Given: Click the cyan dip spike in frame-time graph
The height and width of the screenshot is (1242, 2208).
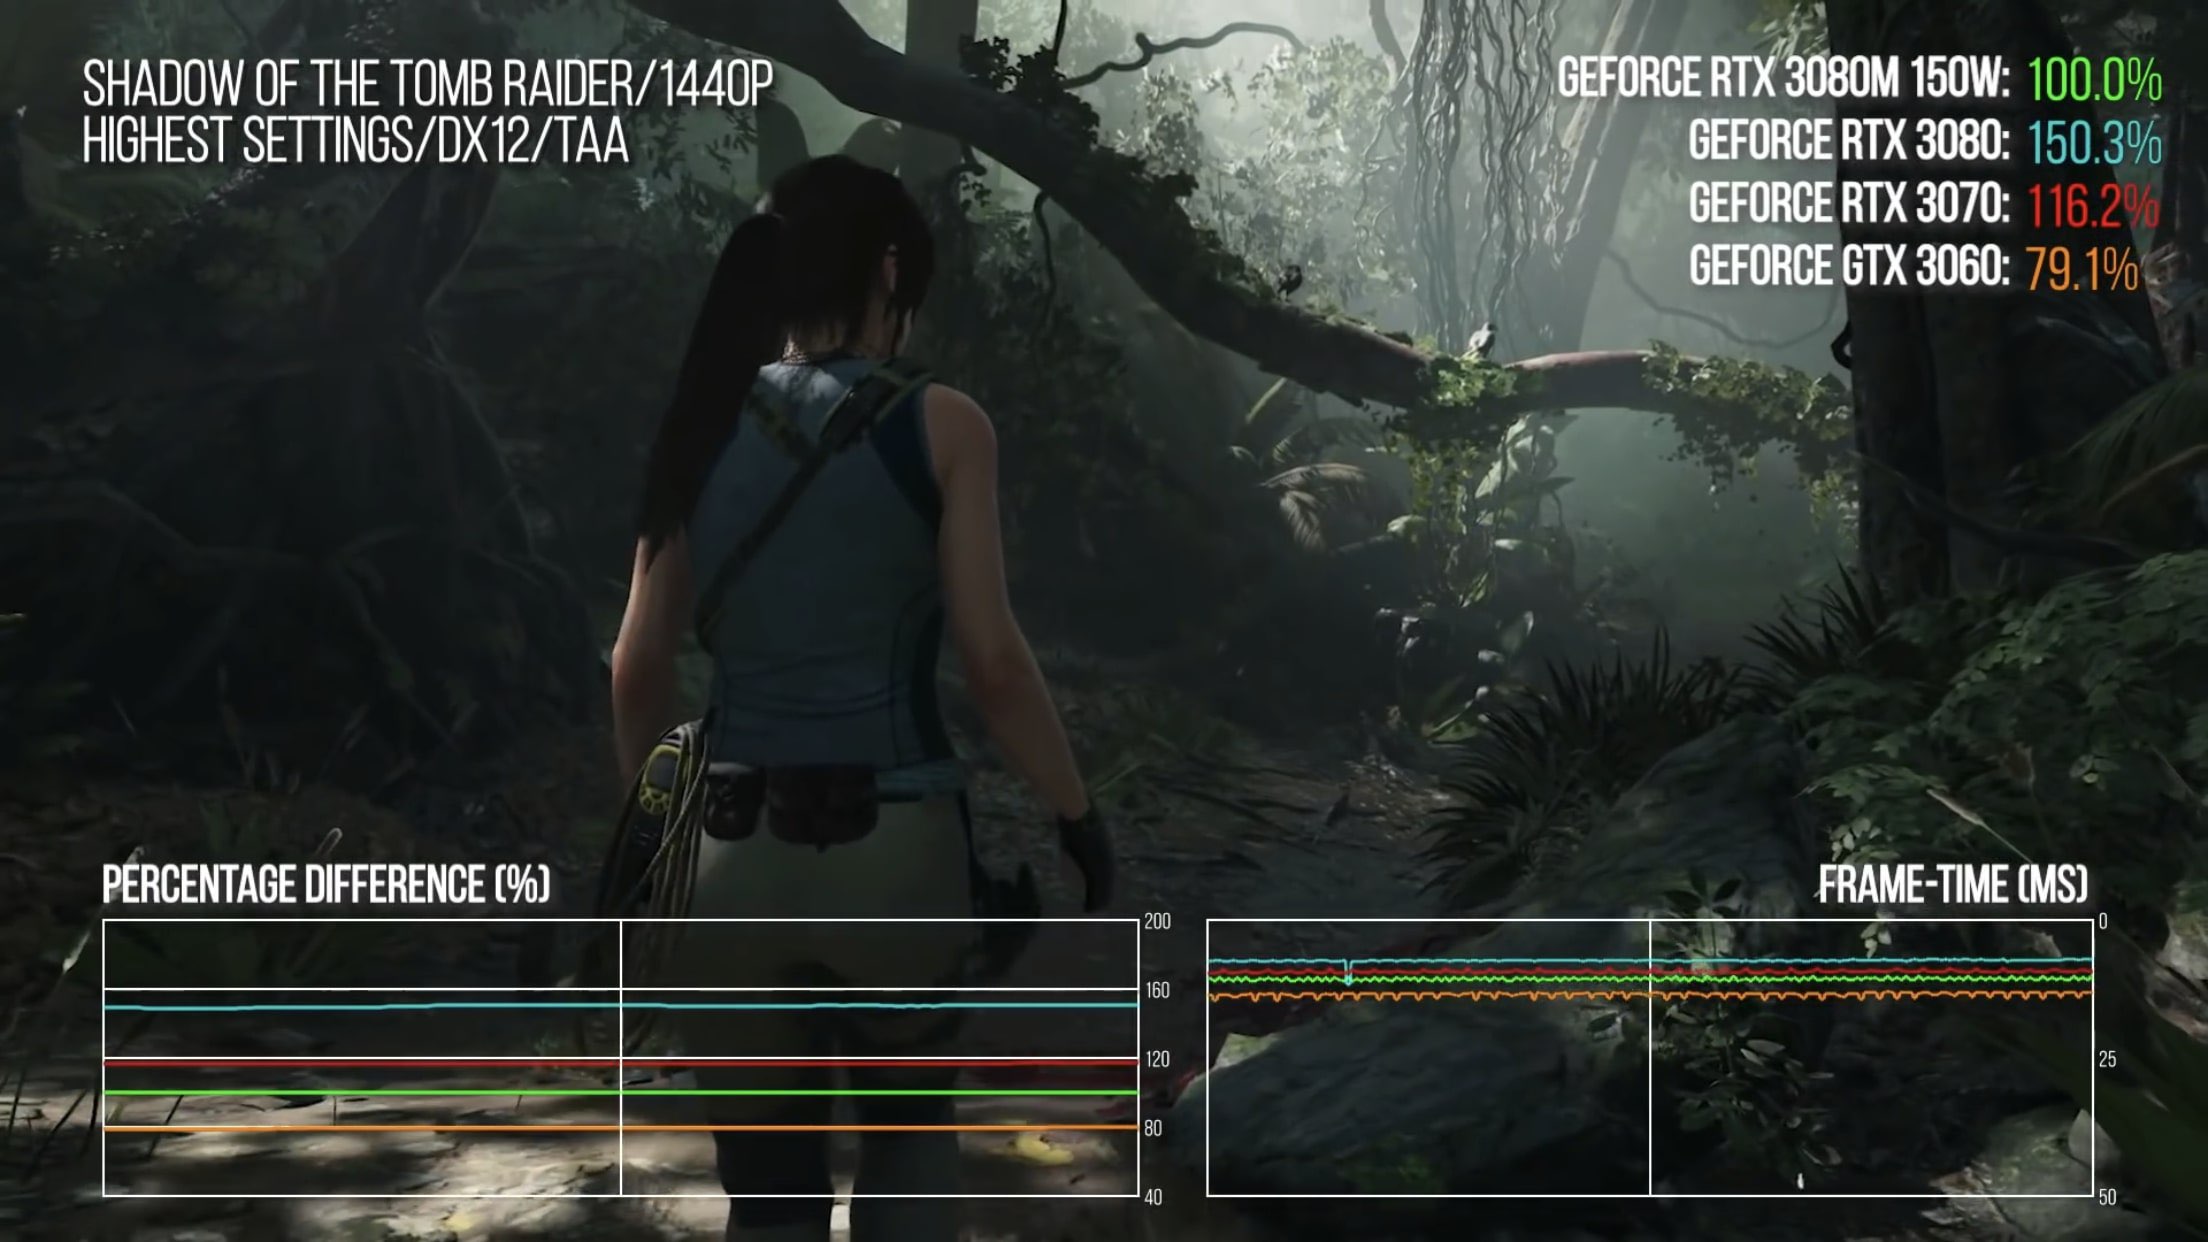Looking at the screenshot, I should point(1348,973).
